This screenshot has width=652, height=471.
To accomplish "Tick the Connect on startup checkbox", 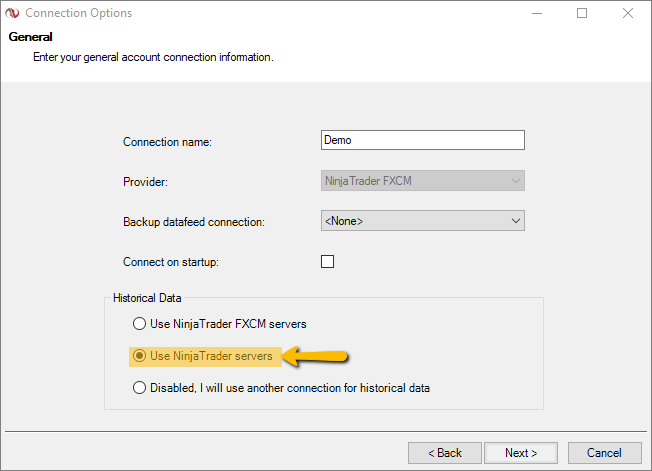I will coord(327,262).
